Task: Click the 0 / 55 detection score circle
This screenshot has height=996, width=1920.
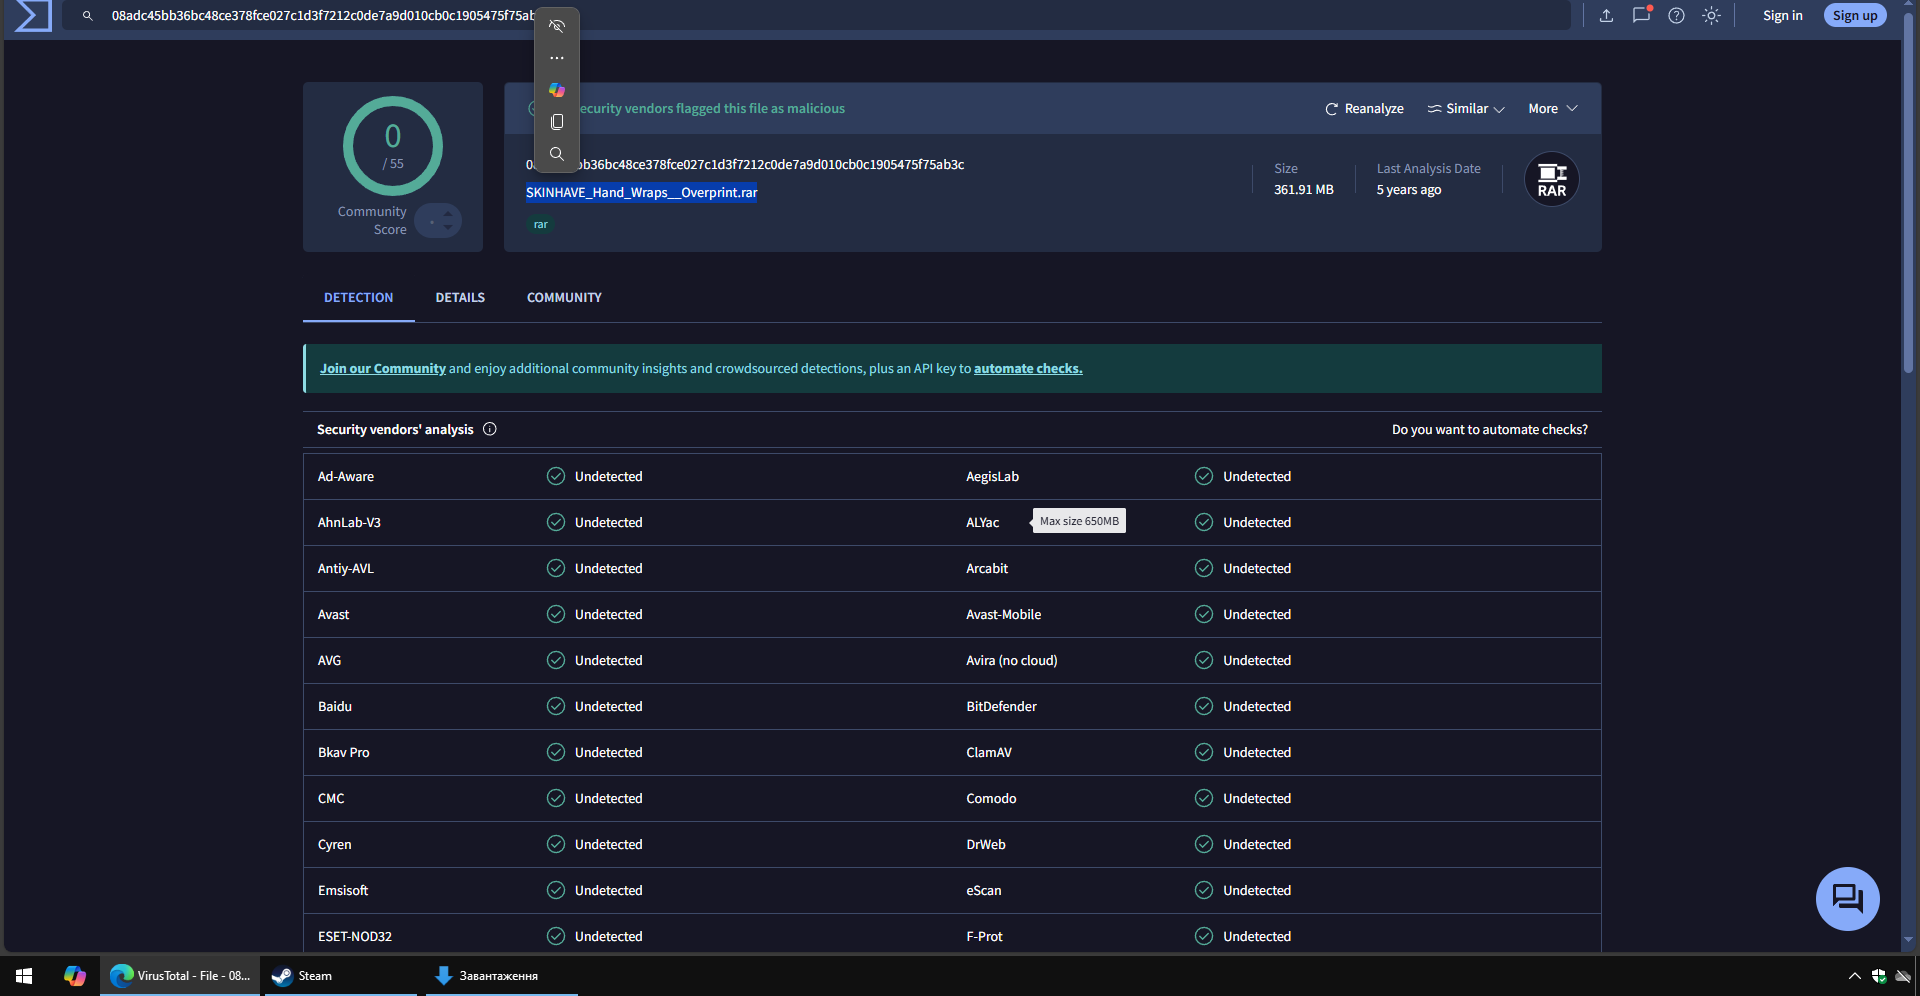Action: point(393,146)
